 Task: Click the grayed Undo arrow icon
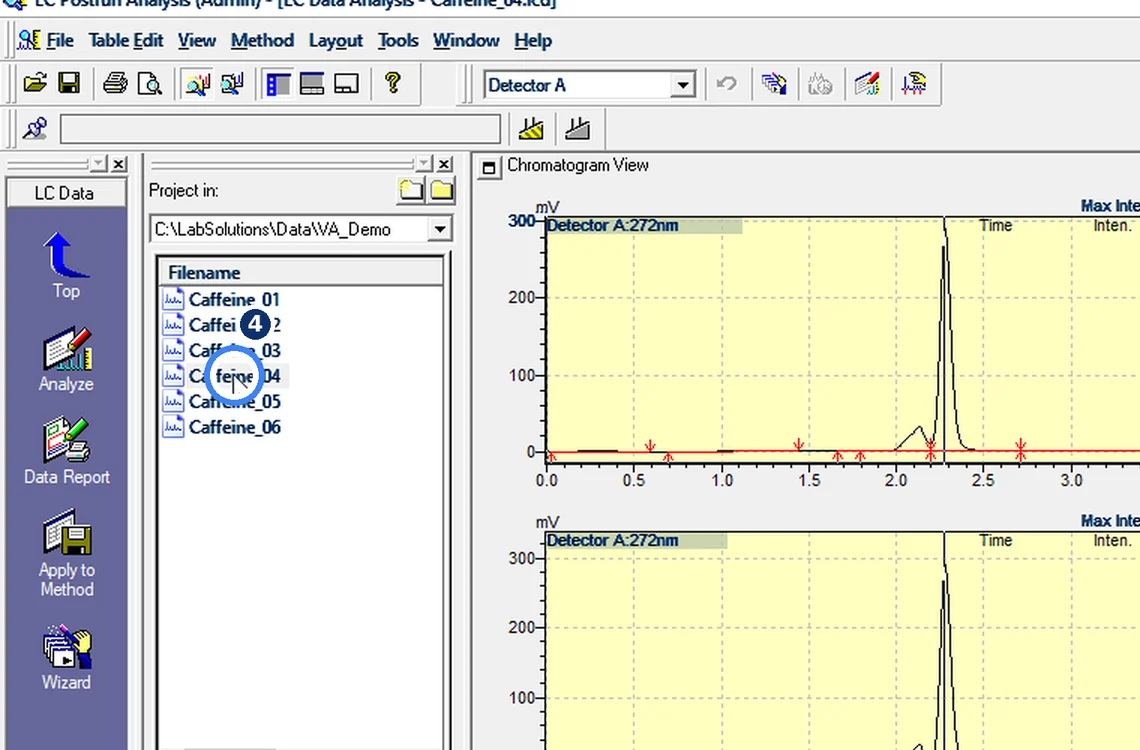(x=726, y=84)
